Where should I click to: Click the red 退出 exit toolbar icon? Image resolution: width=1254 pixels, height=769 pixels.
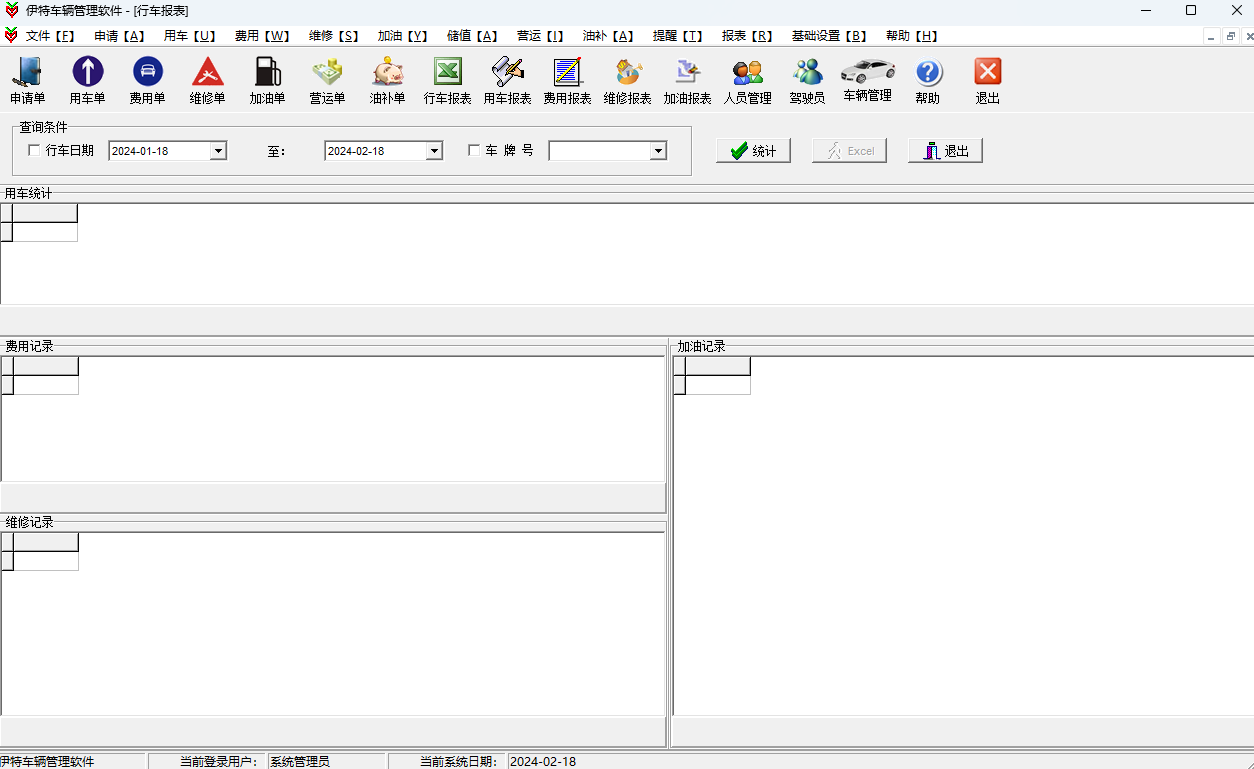coord(988,81)
